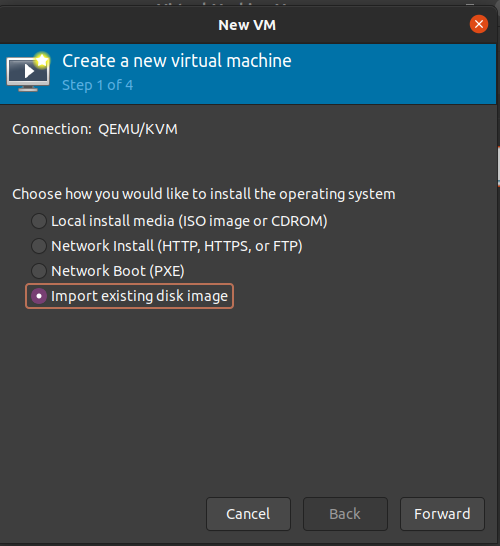Click the Create a new virtual machine heading

tap(177, 61)
